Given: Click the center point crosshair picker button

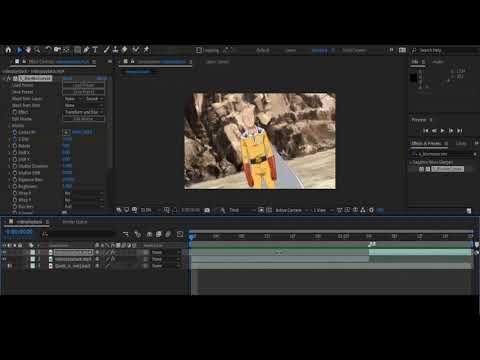Looking at the screenshot, I should tap(66, 132).
